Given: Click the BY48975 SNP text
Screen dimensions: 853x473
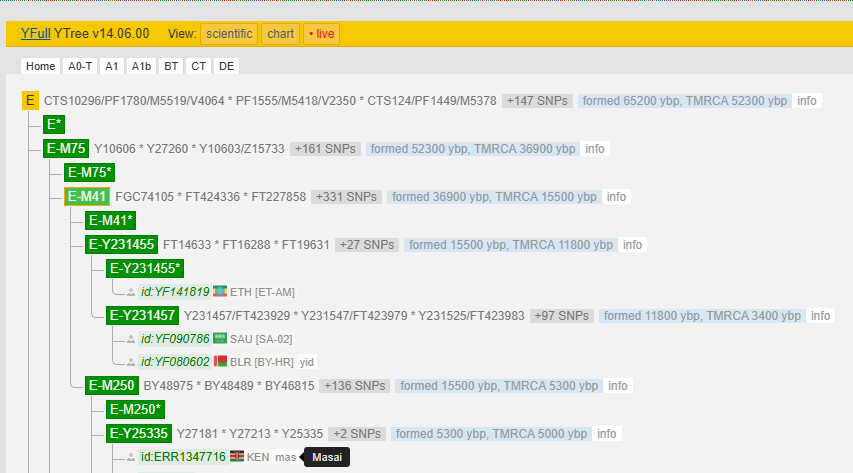Looking at the screenshot, I should click(168, 386).
